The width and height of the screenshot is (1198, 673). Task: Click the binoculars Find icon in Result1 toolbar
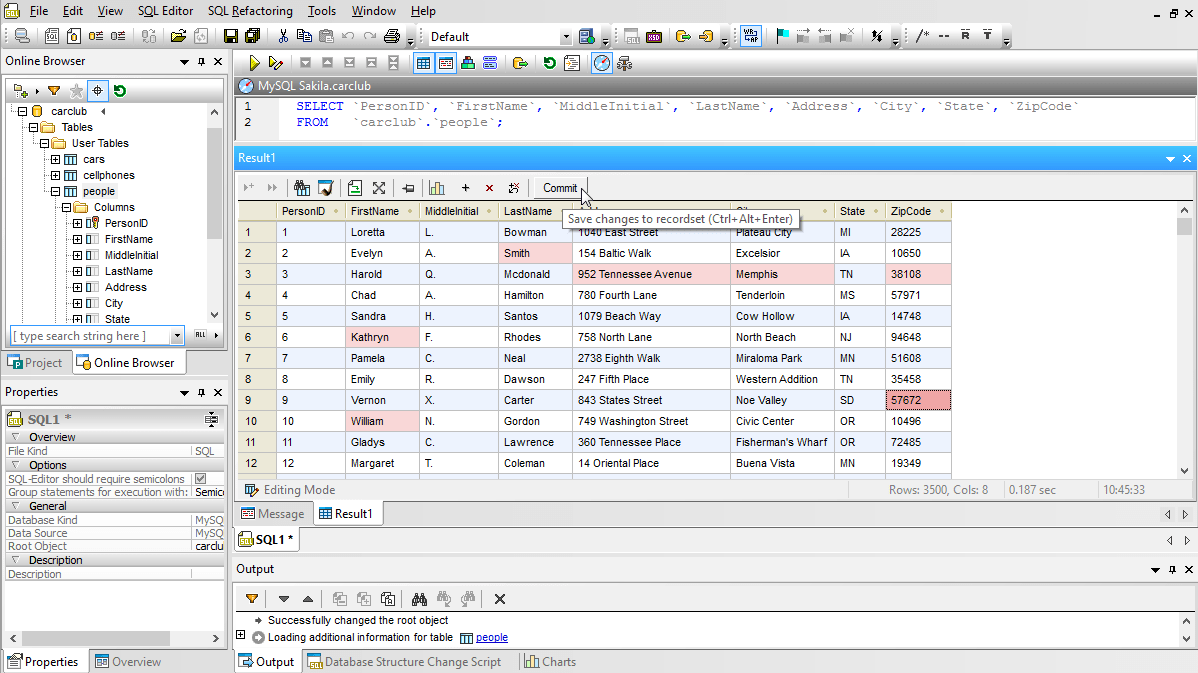click(301, 188)
